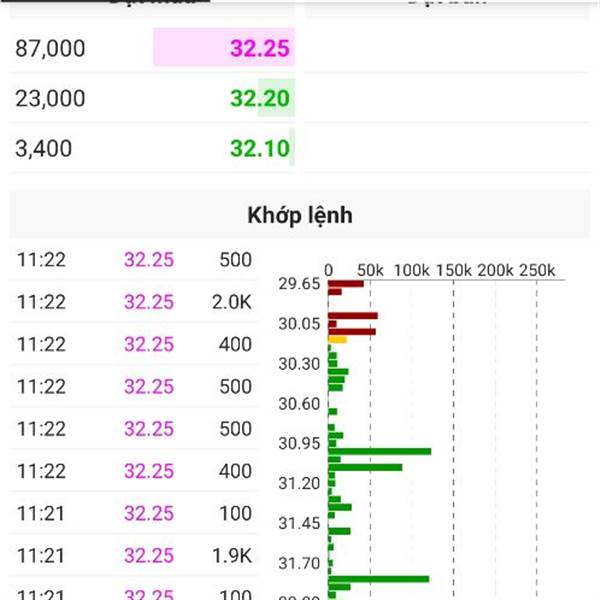
Task: Select the 32.20 bid price cell
Action: coord(260,98)
